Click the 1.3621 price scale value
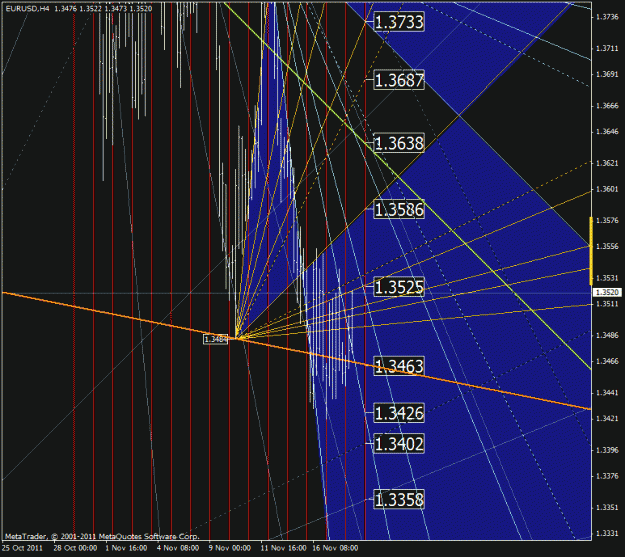This screenshot has height=557, width=625. coord(607,163)
